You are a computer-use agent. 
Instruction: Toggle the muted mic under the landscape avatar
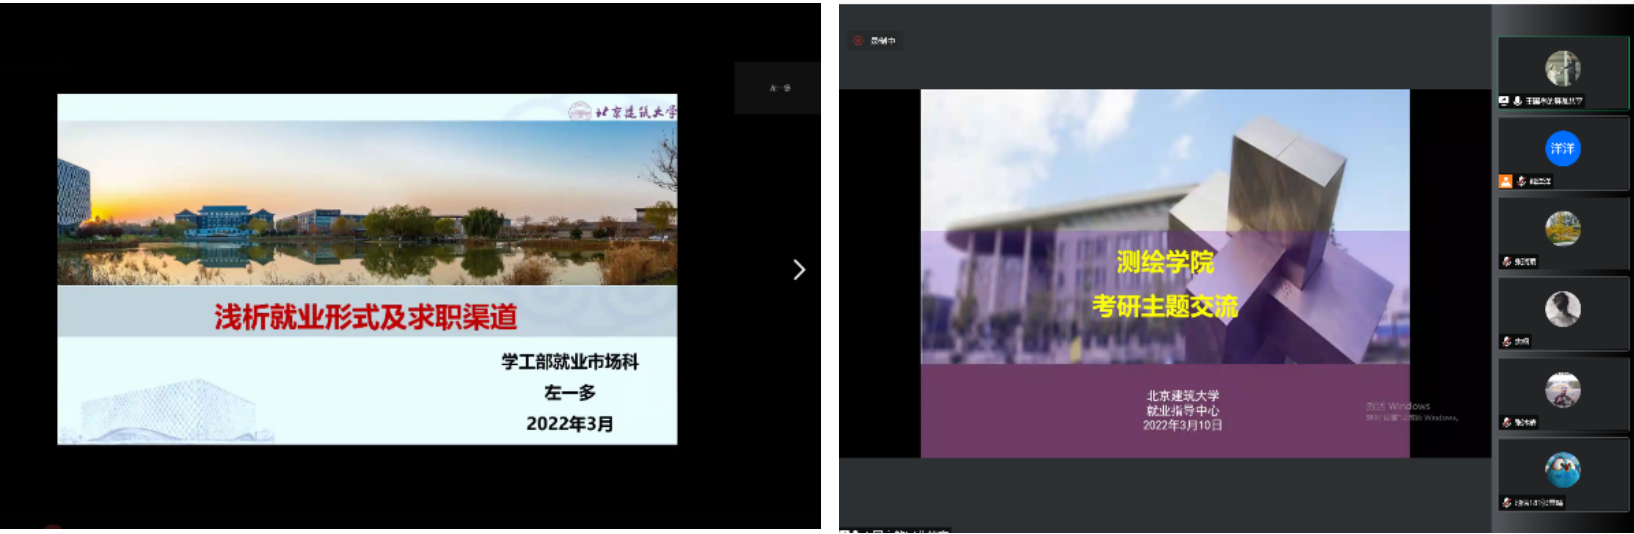1506,262
